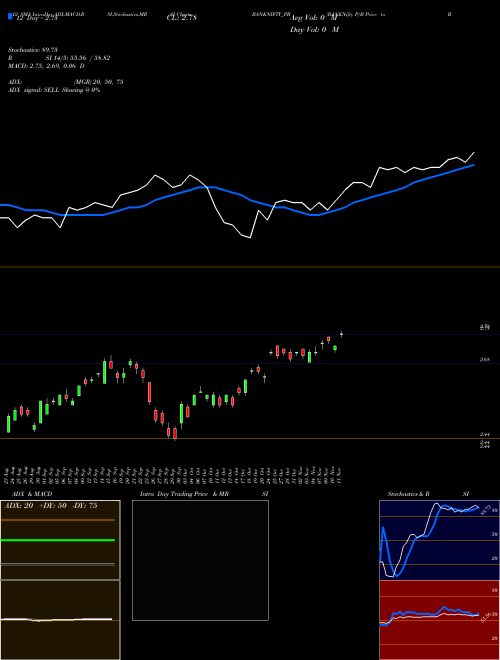Click the RSI chart with dark red background
Screen dimensions: 500x660
click(439, 620)
